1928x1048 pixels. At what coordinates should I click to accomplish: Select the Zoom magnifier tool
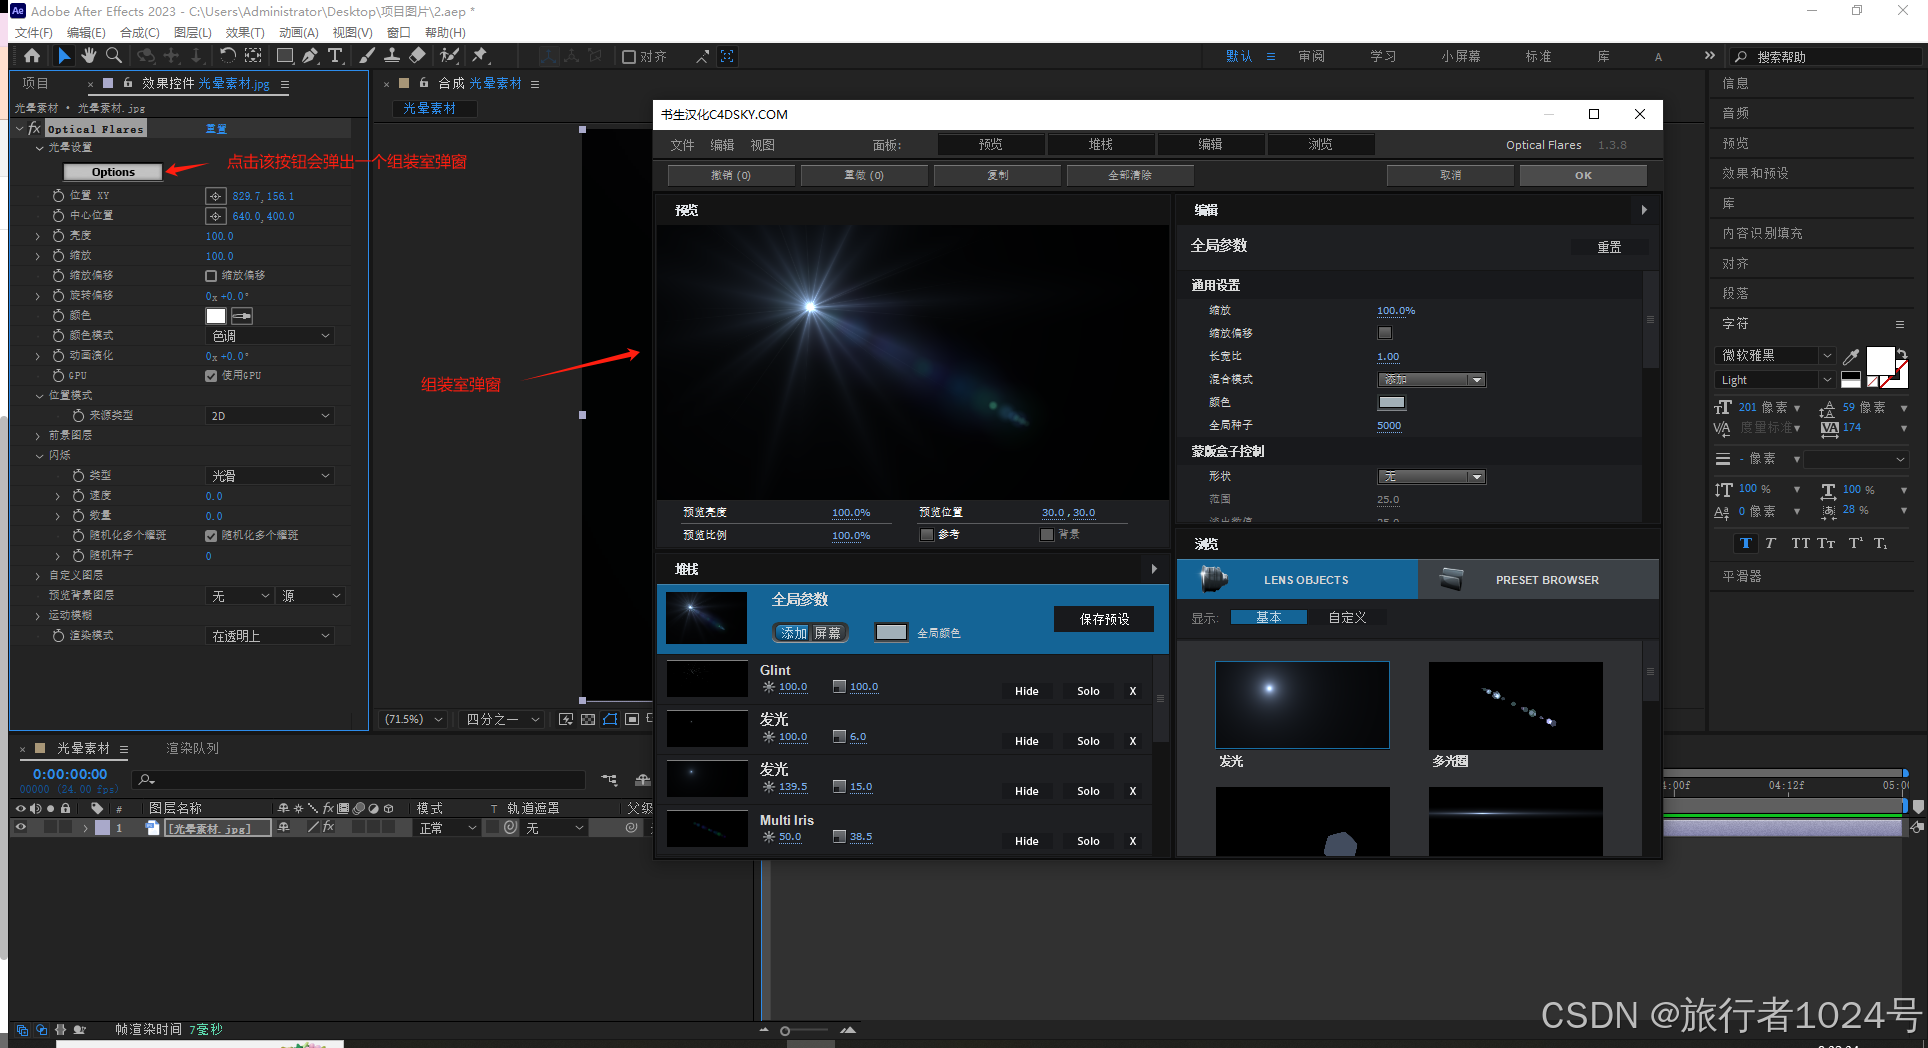coord(114,56)
